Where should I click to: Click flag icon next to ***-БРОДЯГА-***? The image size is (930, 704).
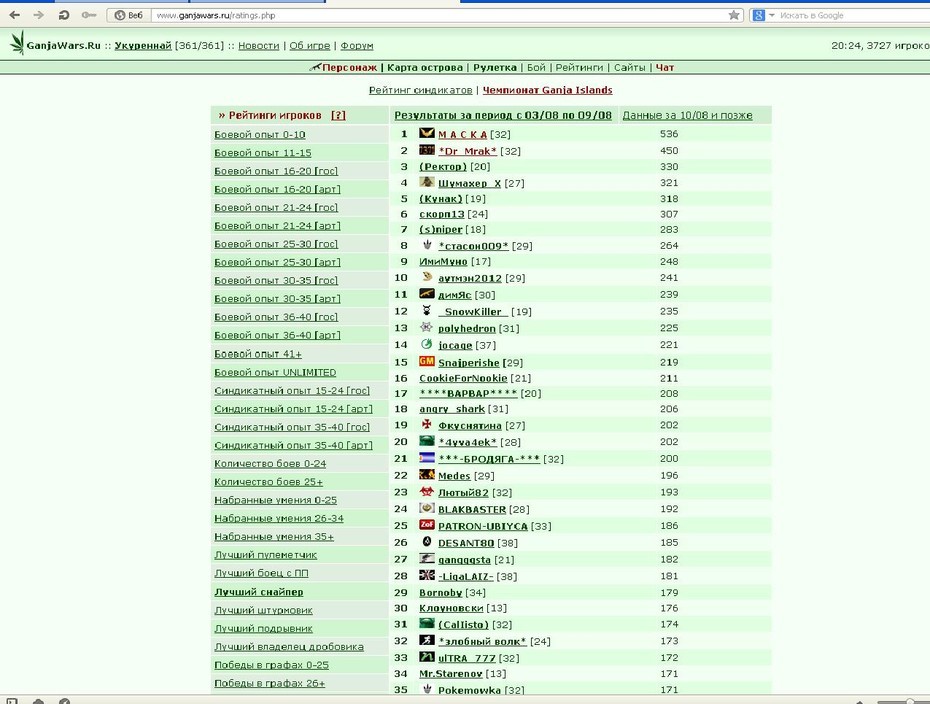point(427,458)
